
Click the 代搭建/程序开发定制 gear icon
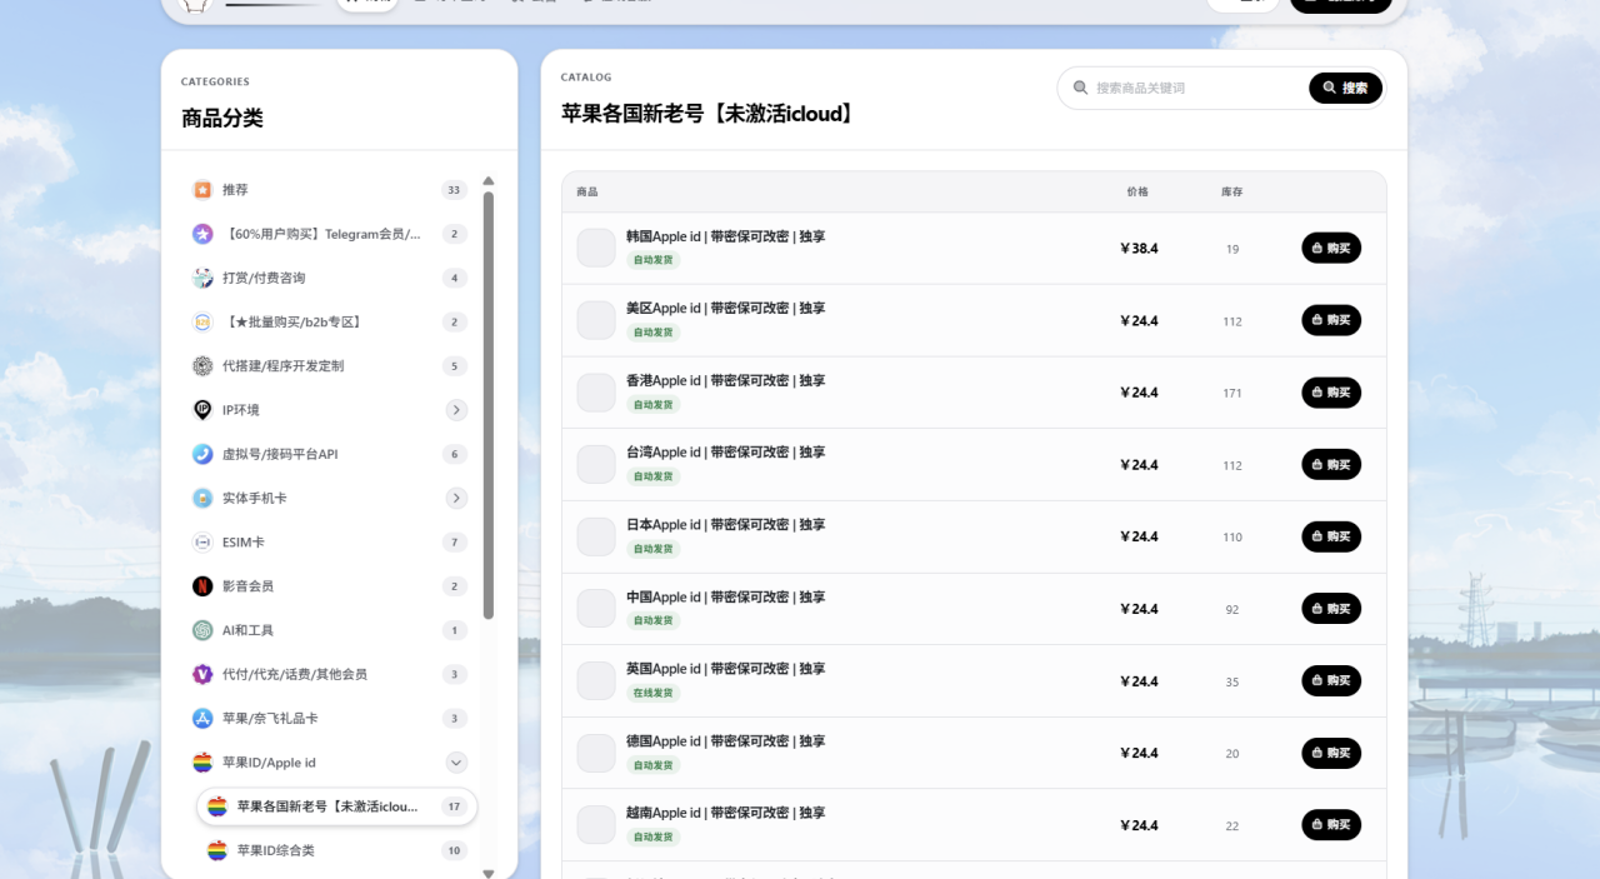coord(202,366)
